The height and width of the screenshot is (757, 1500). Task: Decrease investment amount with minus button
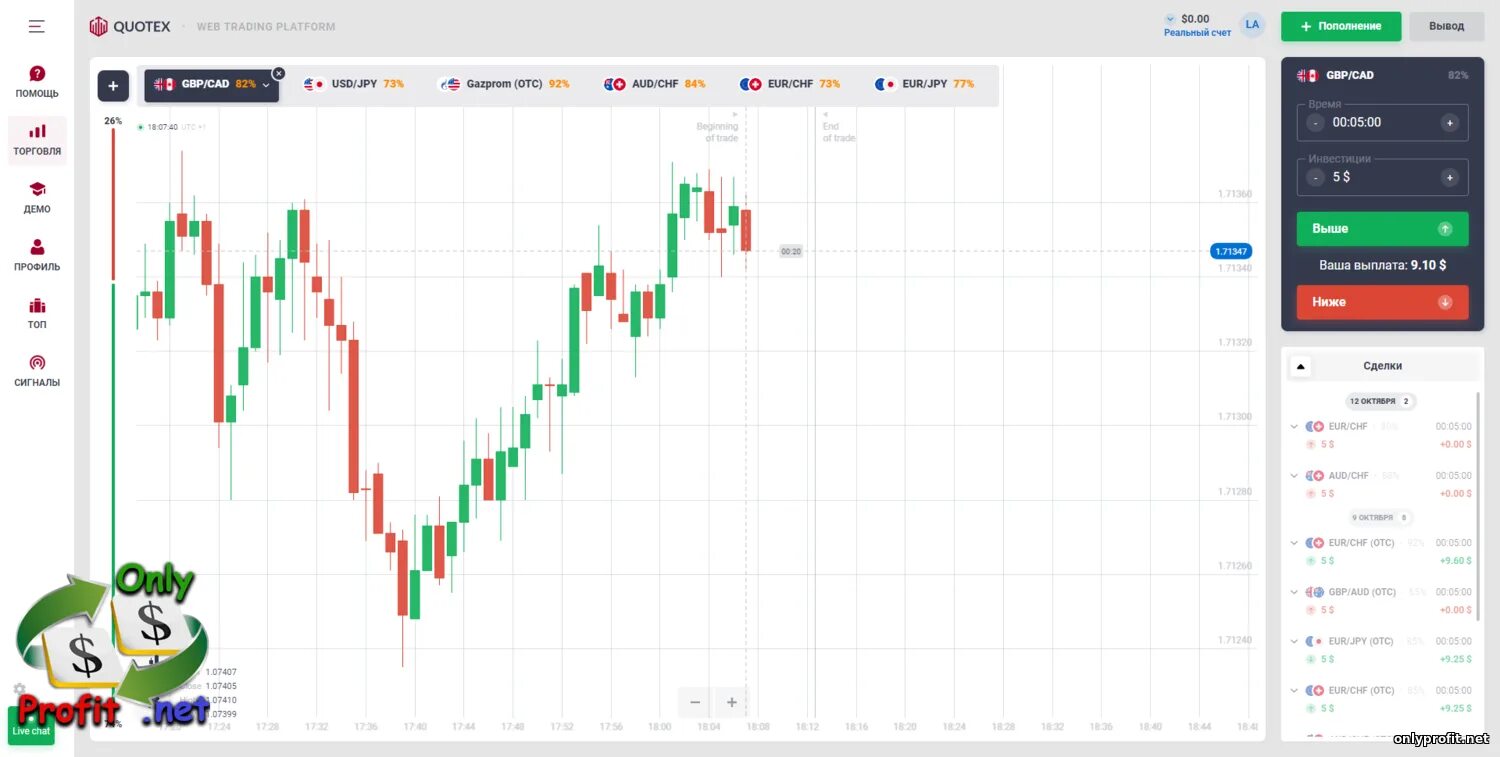[x=1315, y=177]
